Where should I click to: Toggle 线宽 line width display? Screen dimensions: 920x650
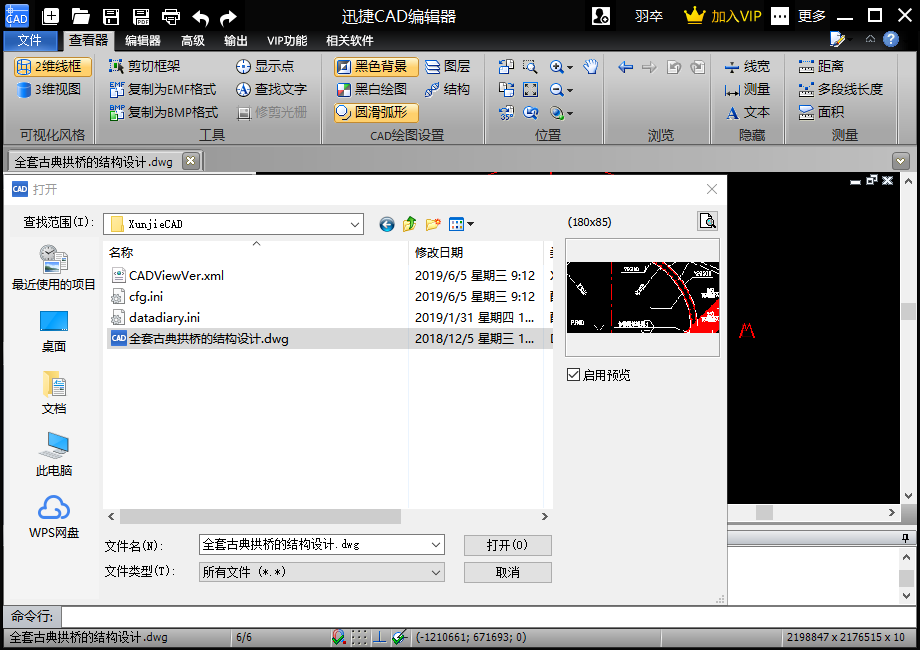747,66
